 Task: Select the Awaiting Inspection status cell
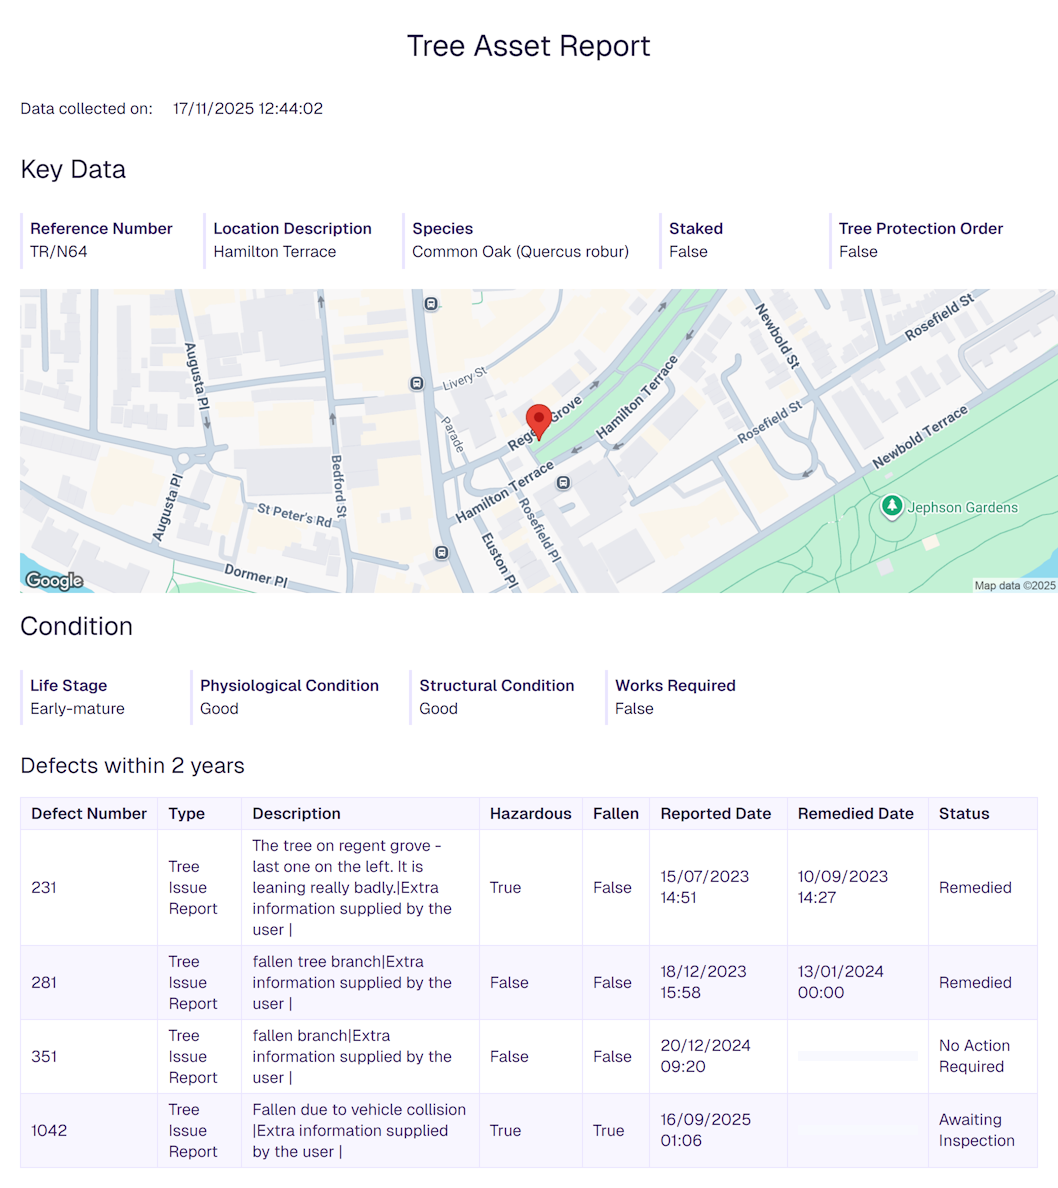click(x=976, y=1130)
